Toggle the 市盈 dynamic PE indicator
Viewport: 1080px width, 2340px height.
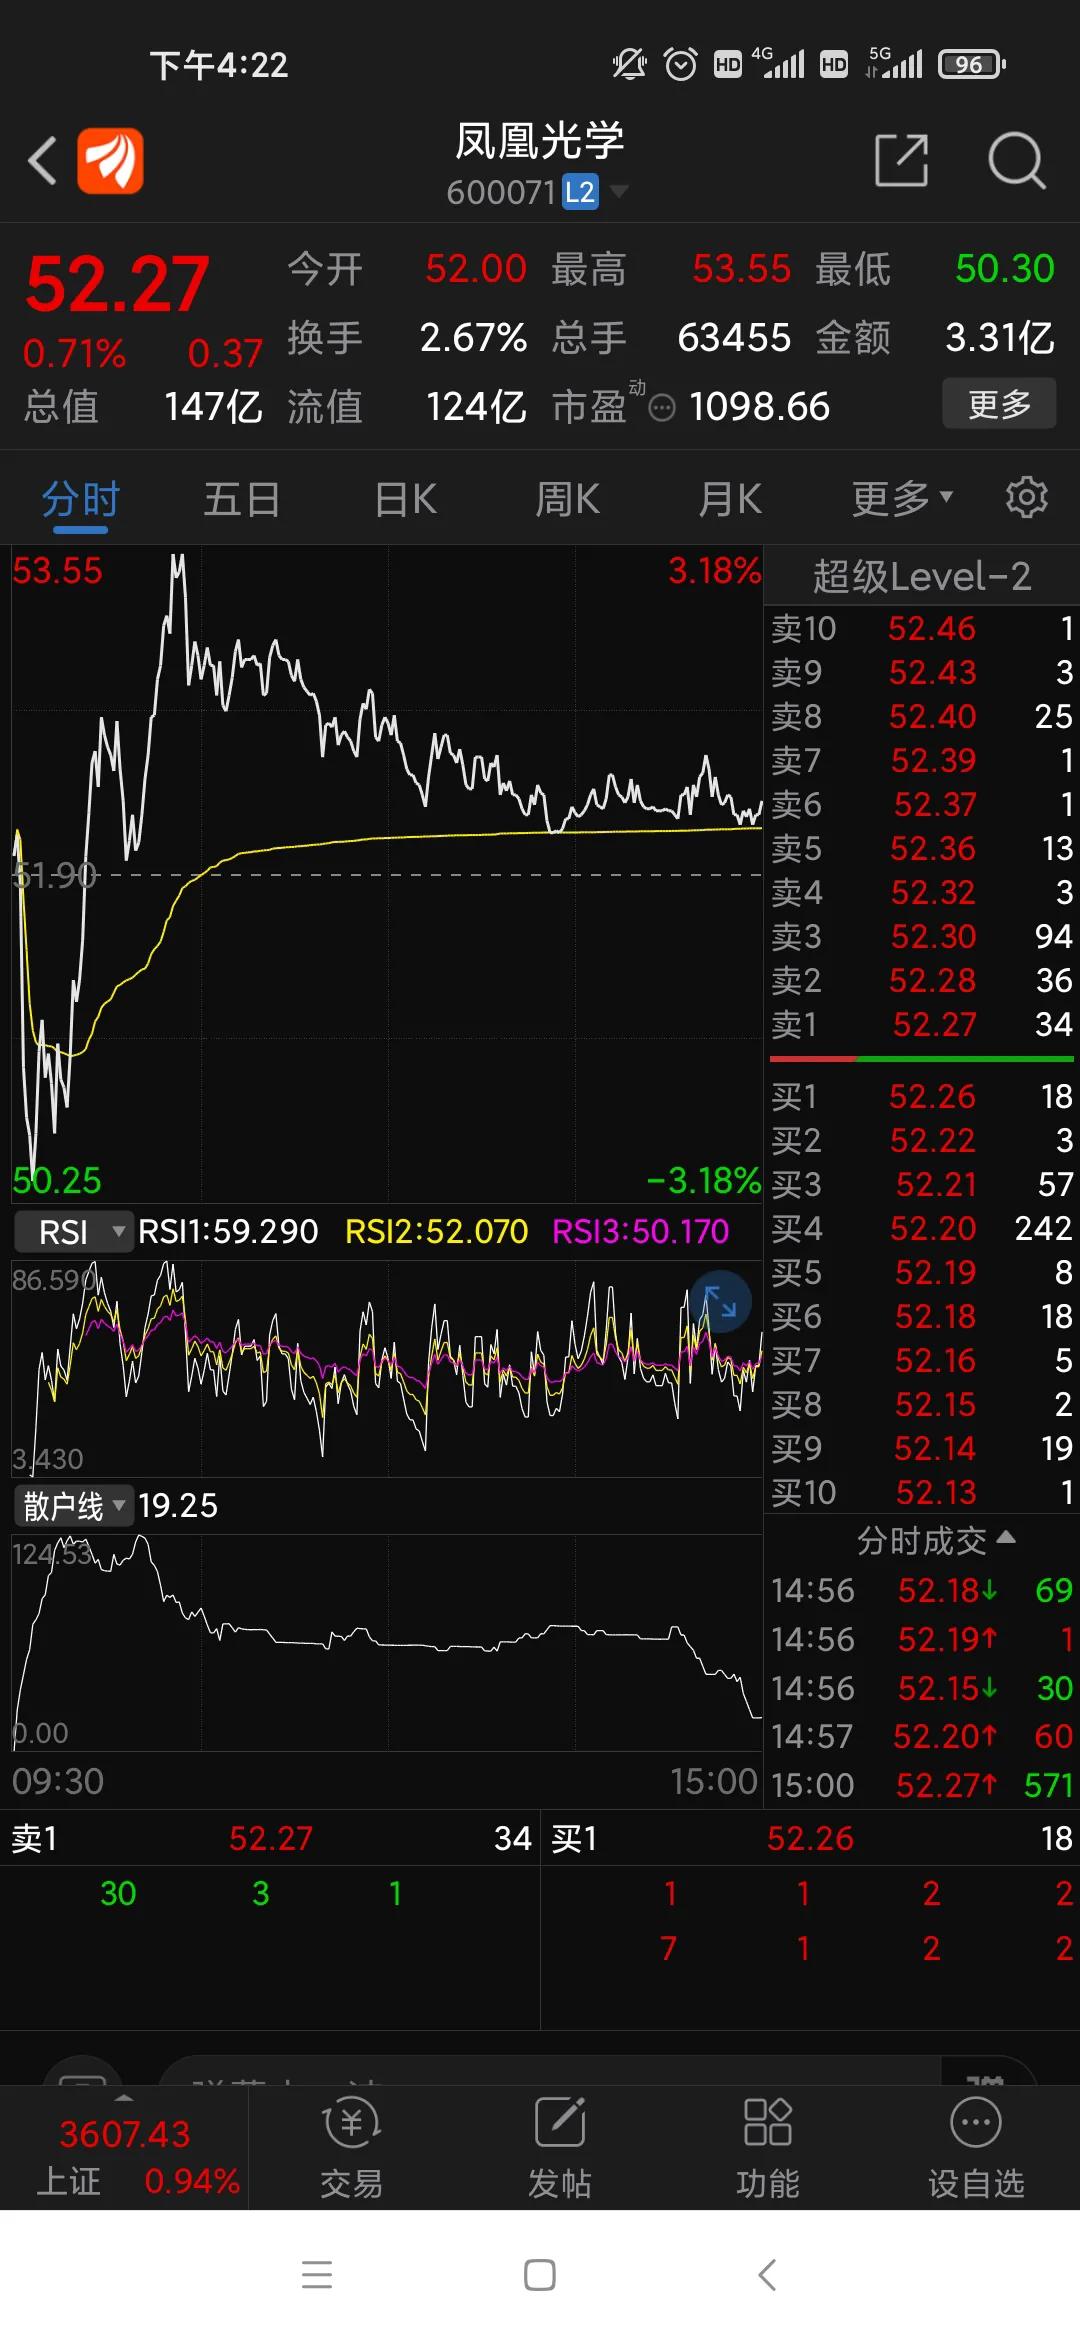(662, 407)
